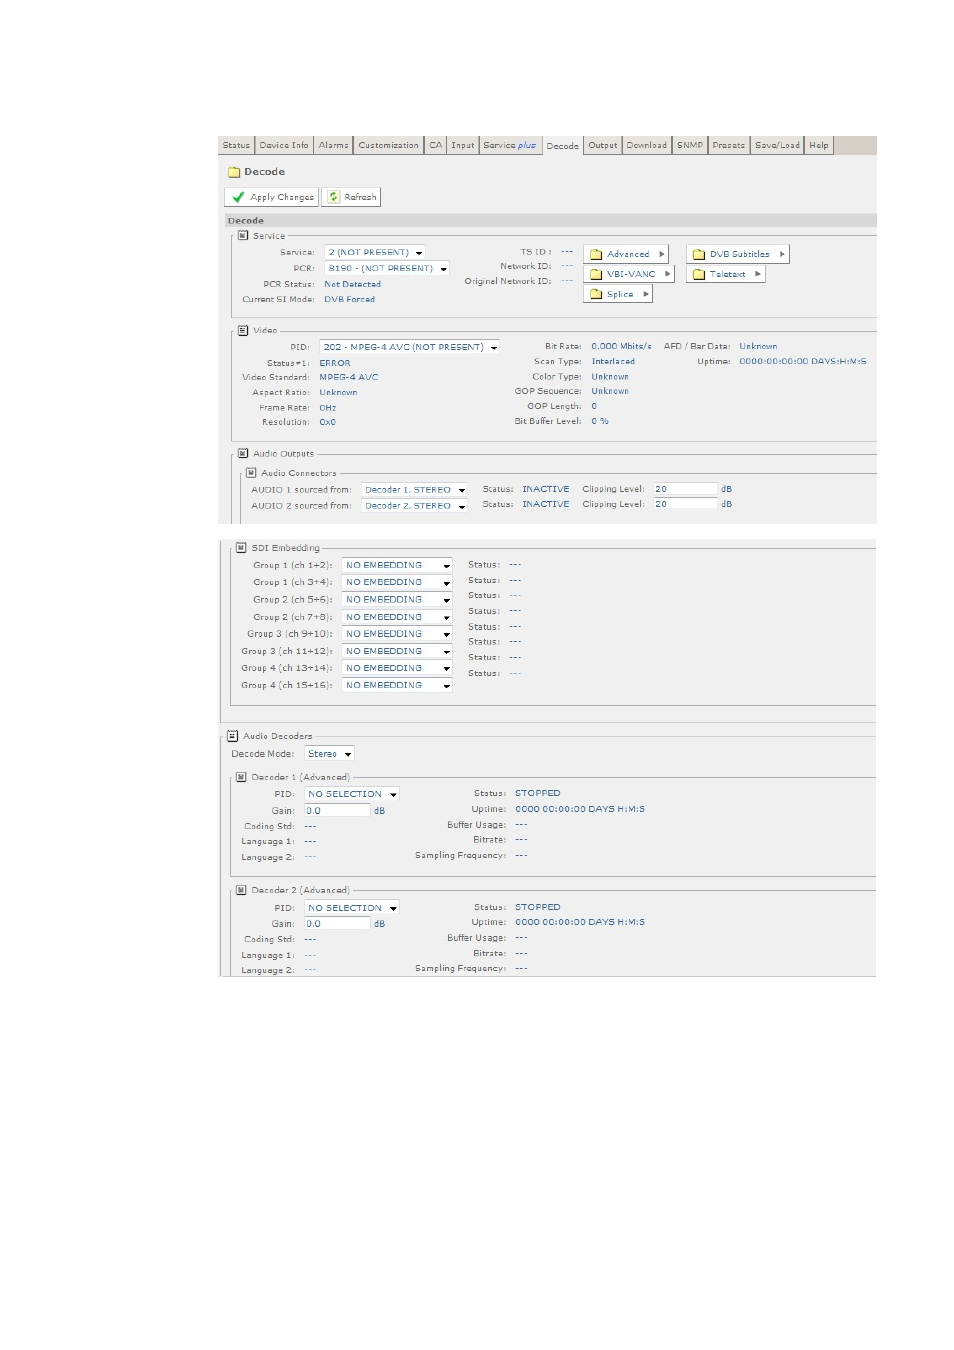Click the Refresh button
Viewport: 954px width, 1350px height.
tap(351, 197)
